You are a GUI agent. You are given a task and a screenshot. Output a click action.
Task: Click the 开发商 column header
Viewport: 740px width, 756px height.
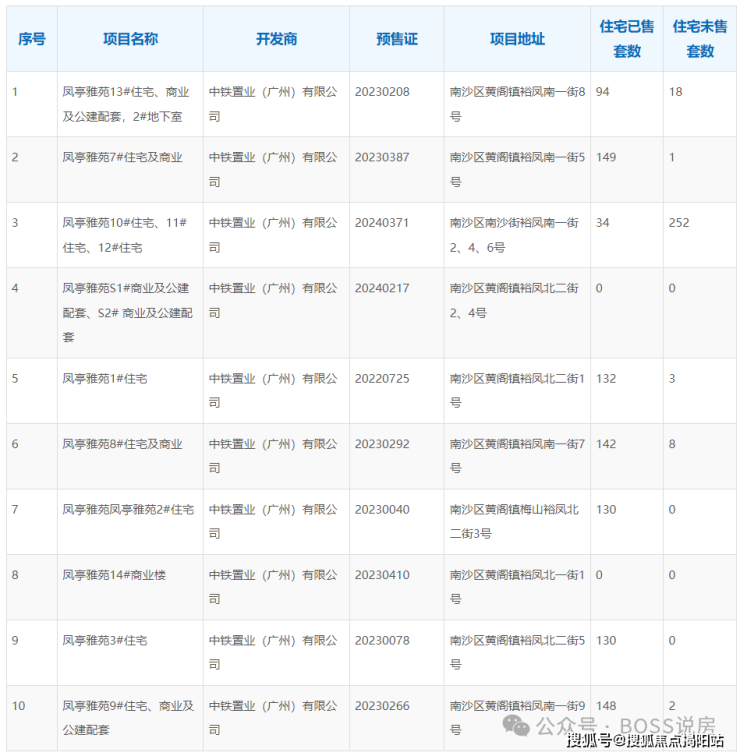tap(276, 39)
